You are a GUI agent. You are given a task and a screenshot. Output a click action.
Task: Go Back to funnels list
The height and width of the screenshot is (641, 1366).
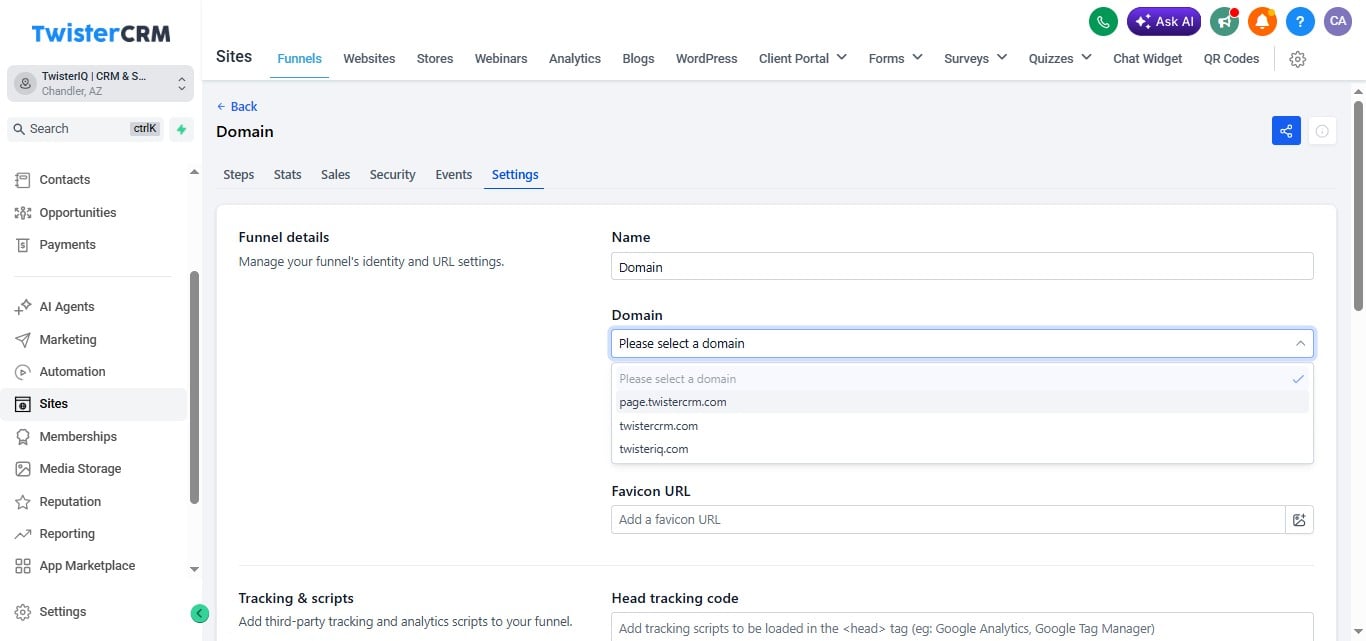coord(237,107)
